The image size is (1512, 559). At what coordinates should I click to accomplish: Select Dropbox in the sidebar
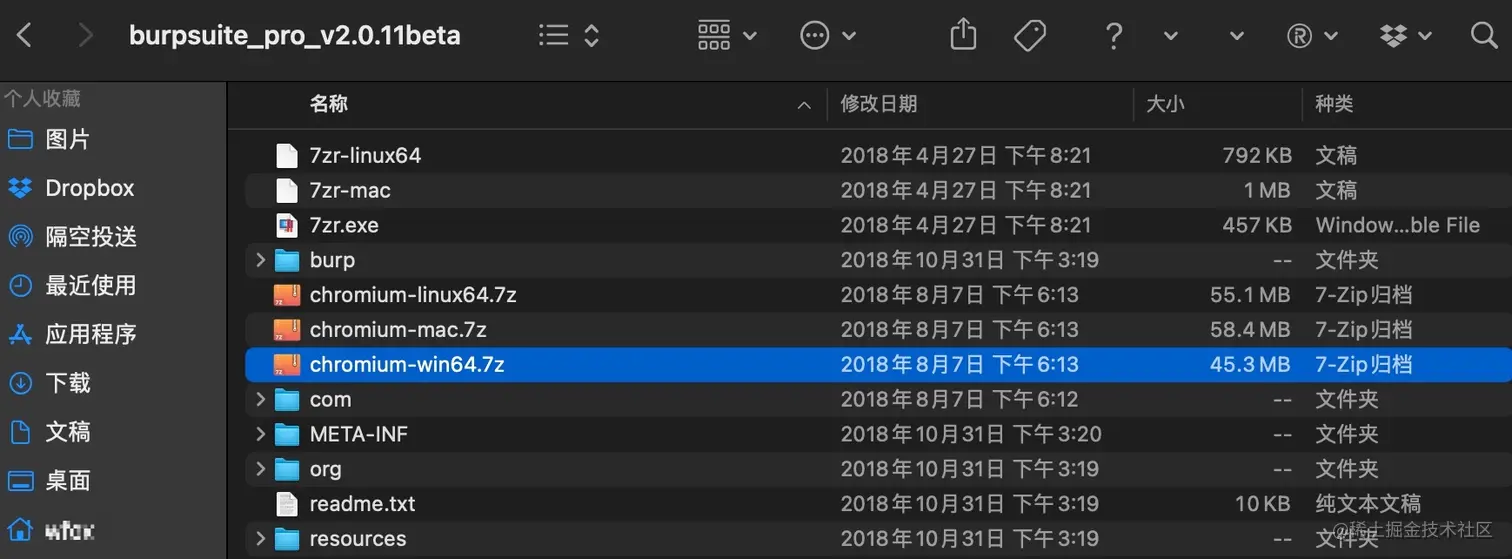[x=71, y=188]
